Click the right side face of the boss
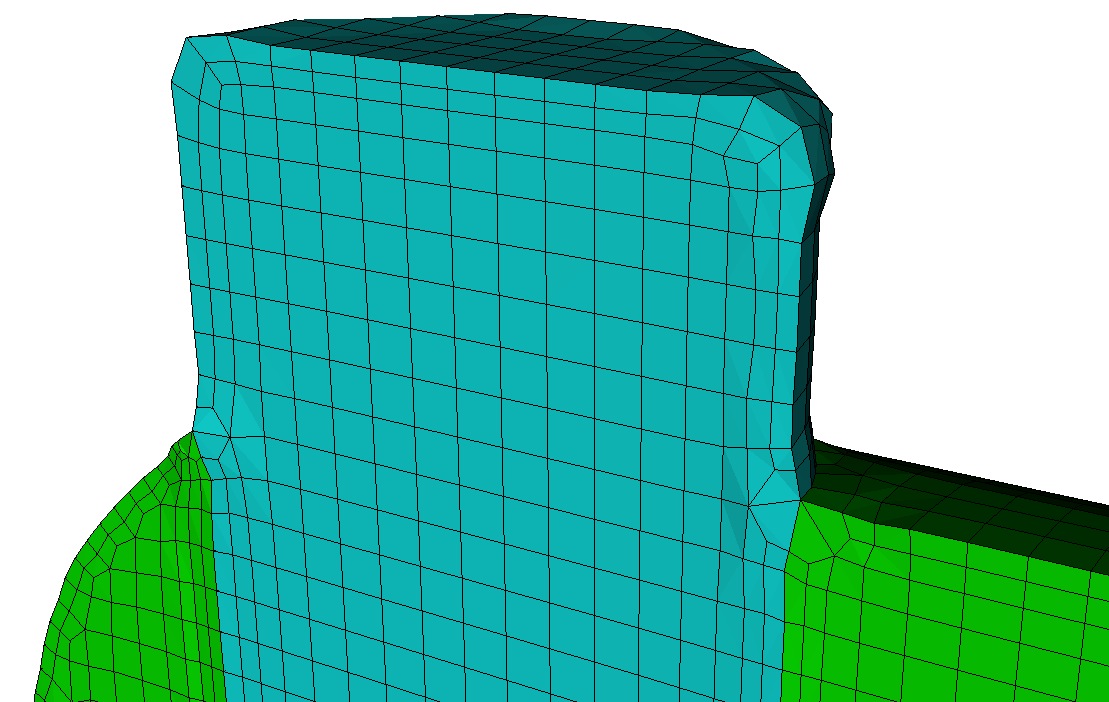 tap(805, 300)
